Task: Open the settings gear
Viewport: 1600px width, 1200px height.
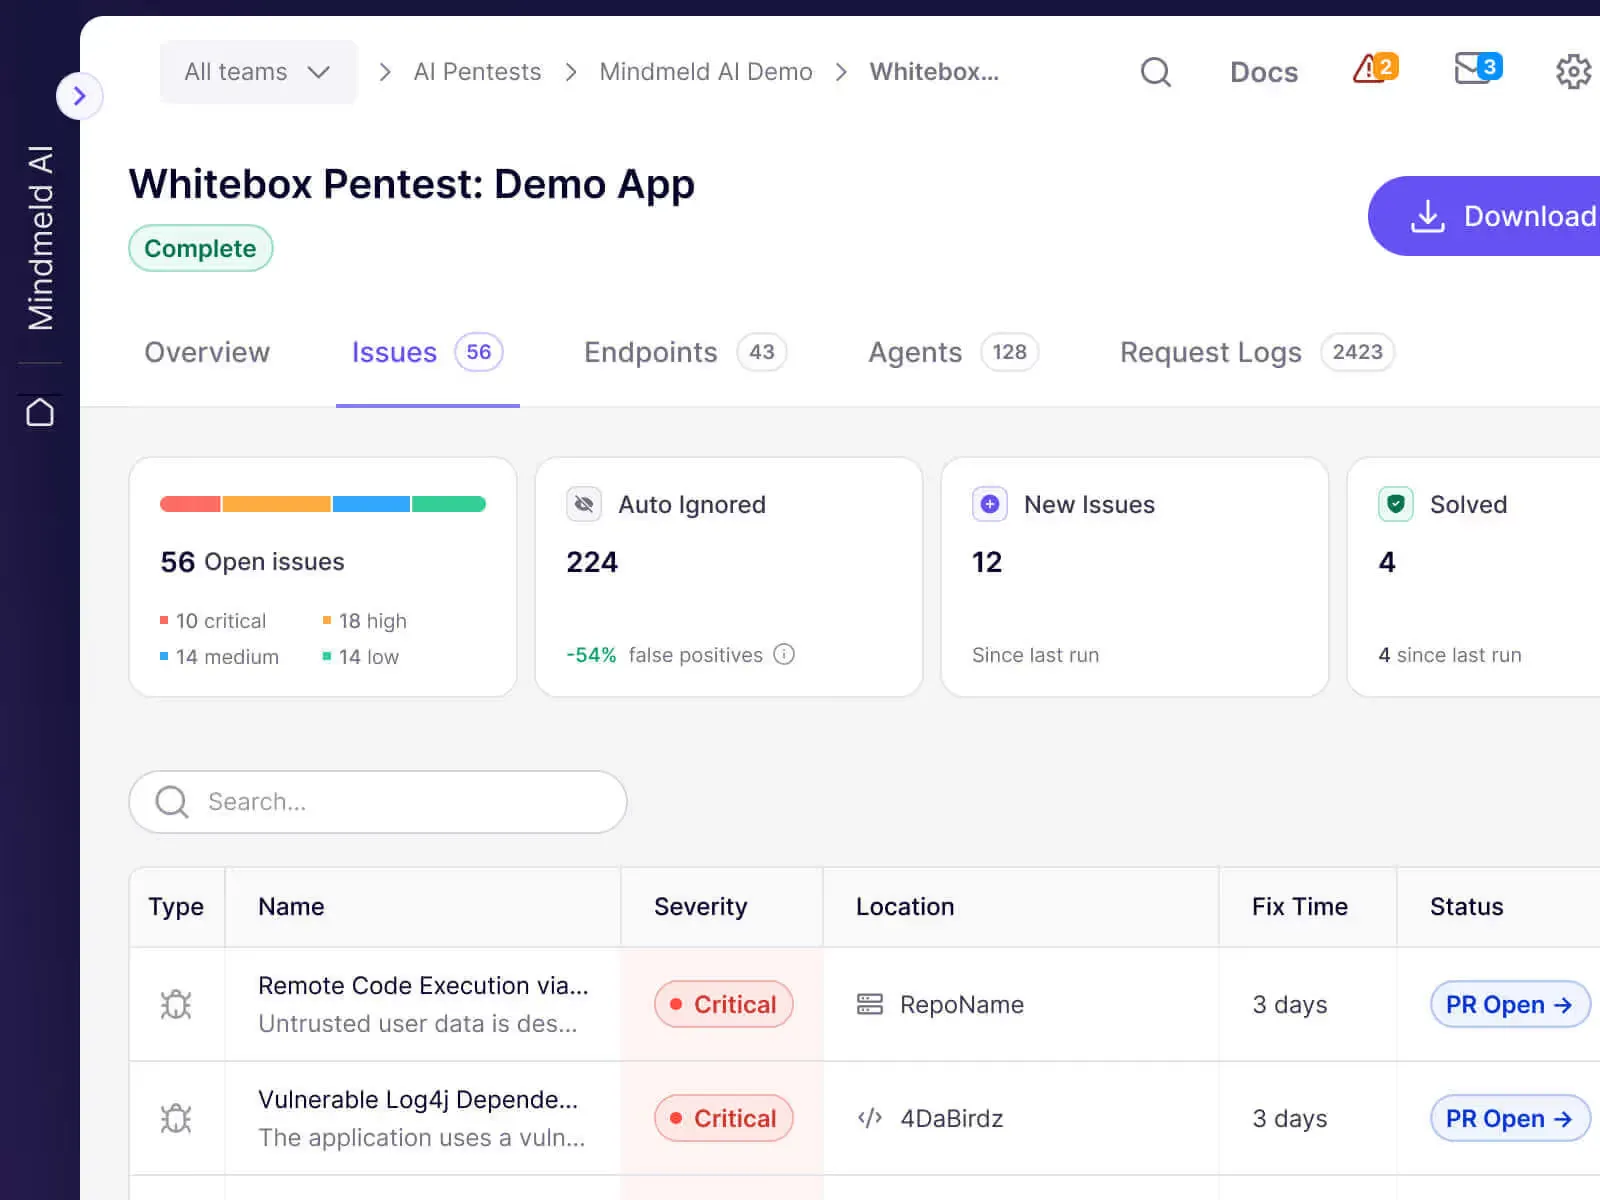Action: pyautogui.click(x=1571, y=71)
